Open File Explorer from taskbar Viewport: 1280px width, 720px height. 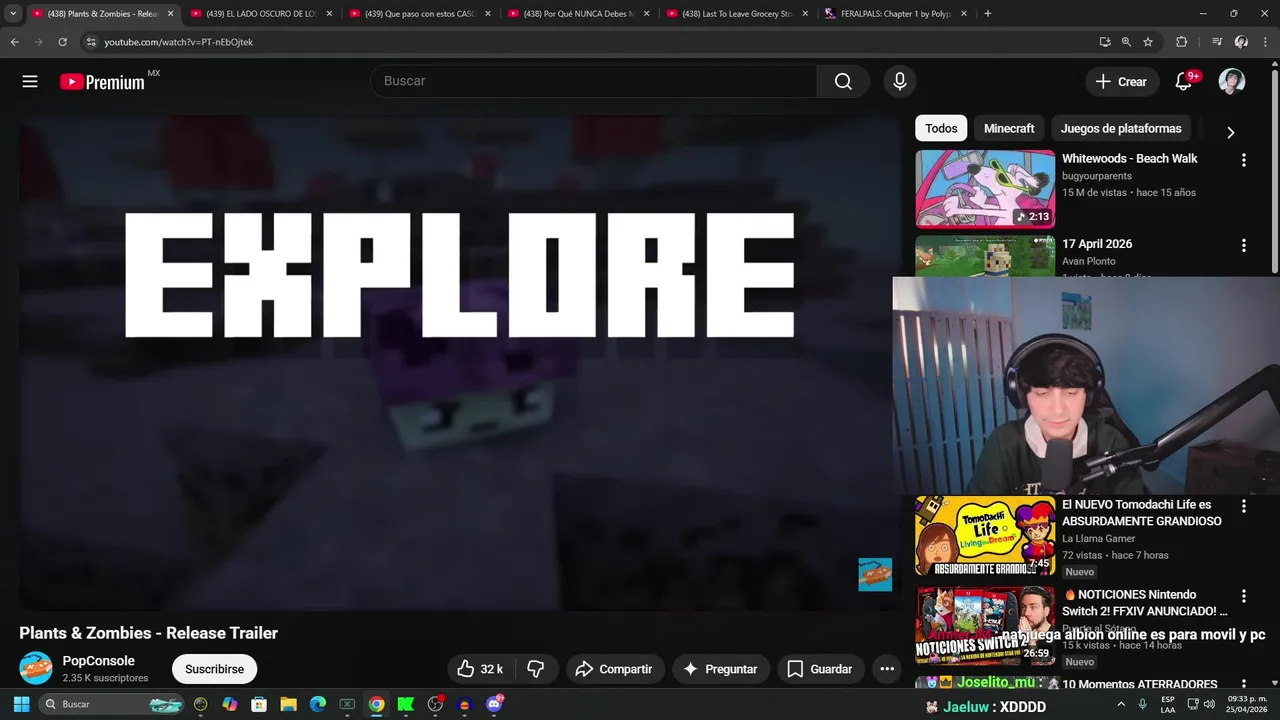[288, 704]
